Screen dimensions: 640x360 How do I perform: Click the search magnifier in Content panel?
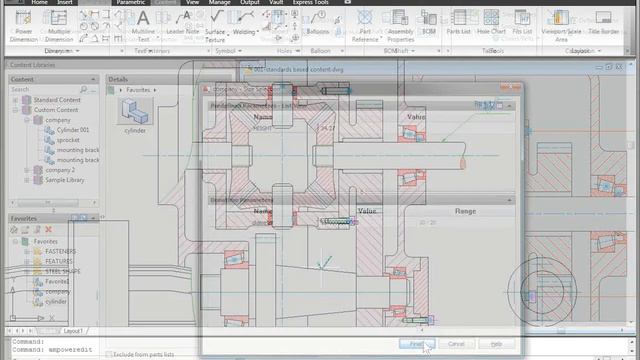(84, 89)
